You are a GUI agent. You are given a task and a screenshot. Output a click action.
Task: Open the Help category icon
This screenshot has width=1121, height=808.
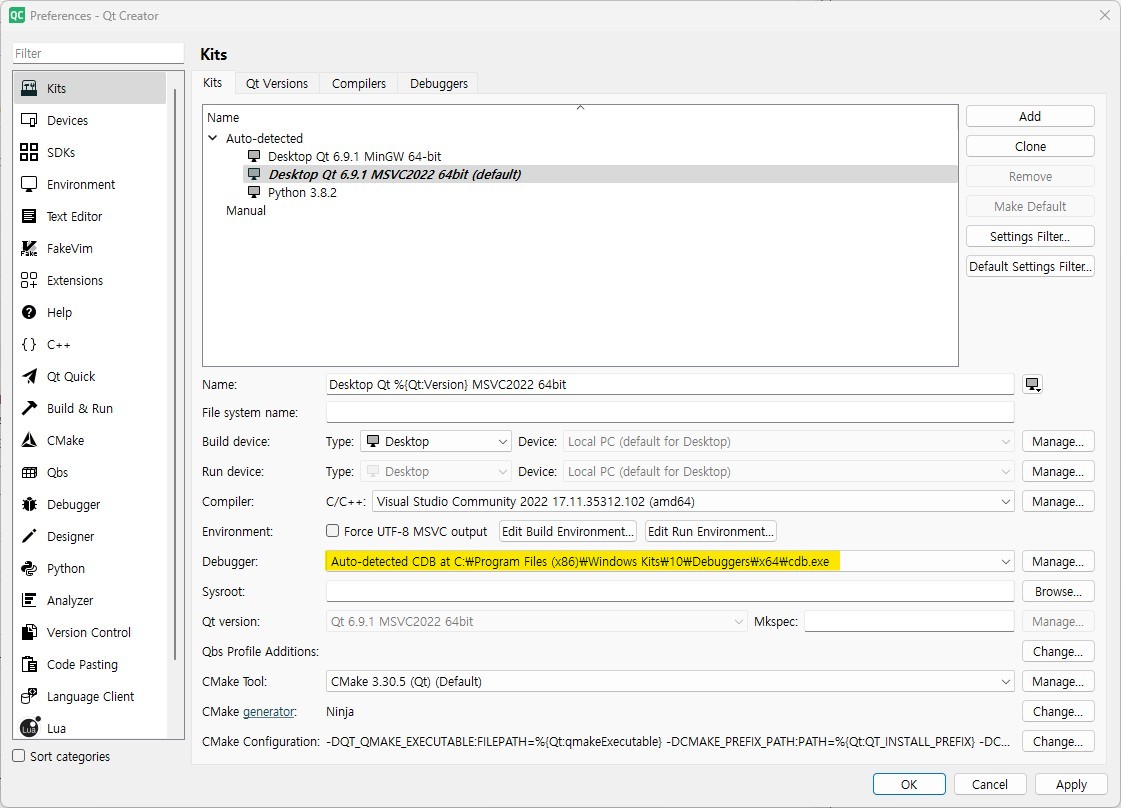click(29, 312)
